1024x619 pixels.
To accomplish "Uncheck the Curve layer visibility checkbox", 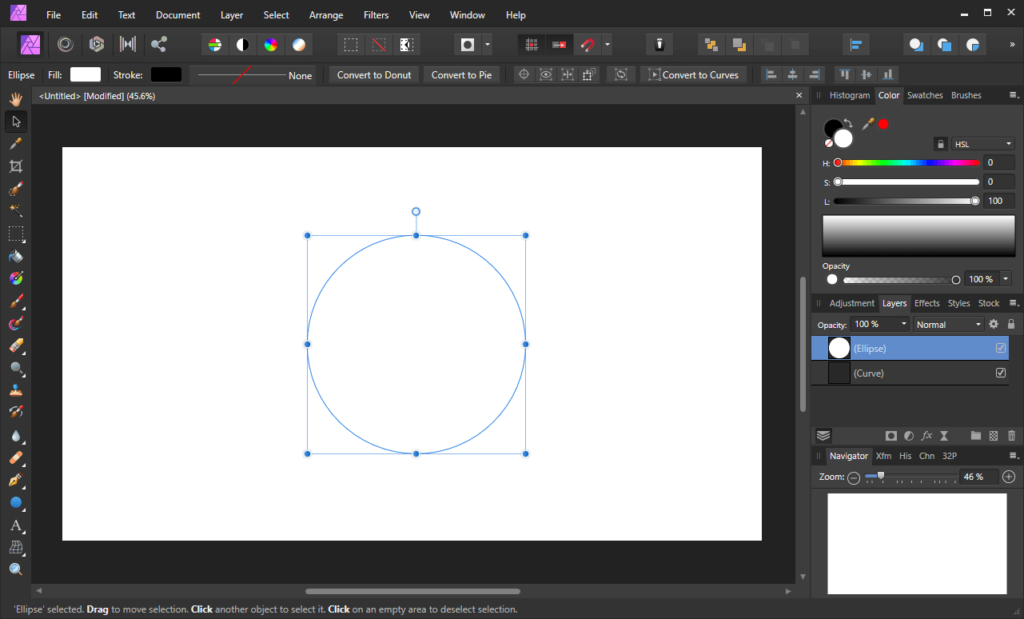I will tap(1001, 373).
